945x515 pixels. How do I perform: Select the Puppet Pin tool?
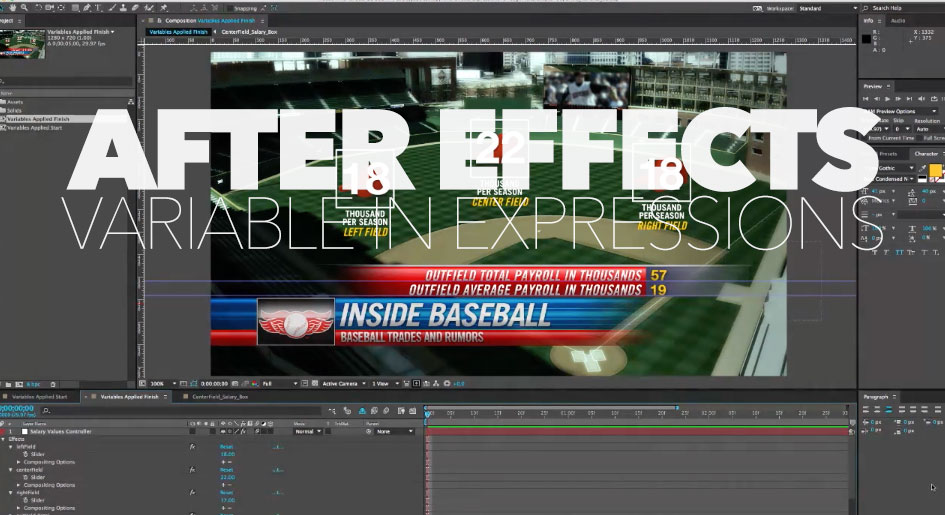163,8
